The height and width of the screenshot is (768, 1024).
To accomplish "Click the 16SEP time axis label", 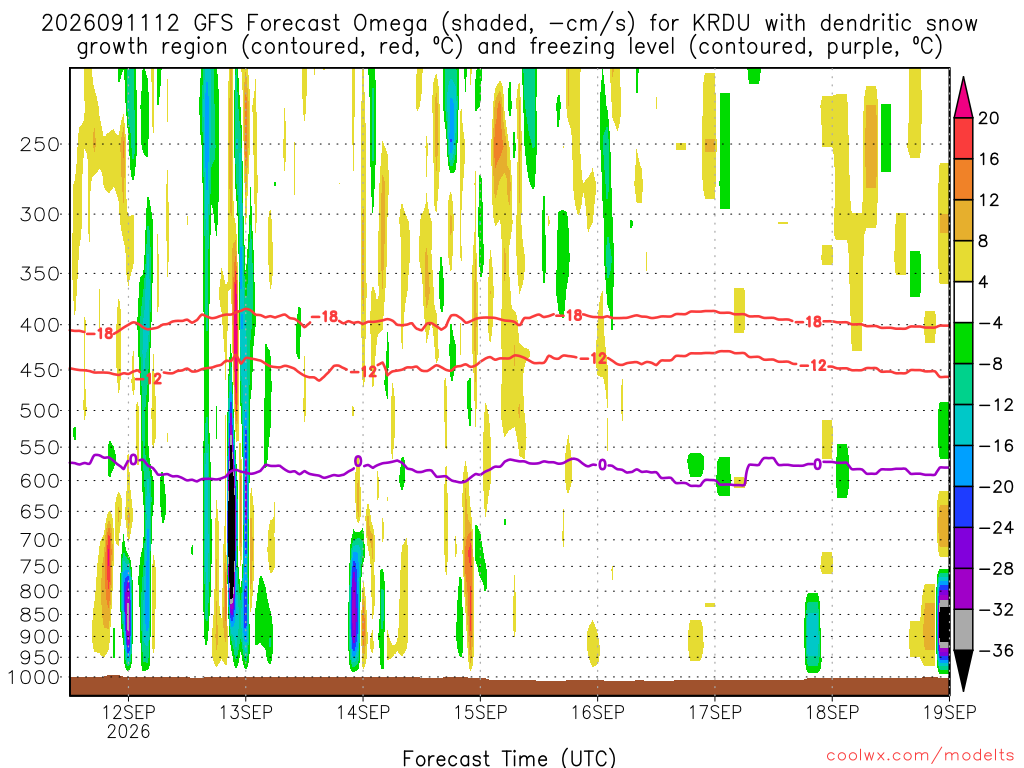I will (598, 712).
